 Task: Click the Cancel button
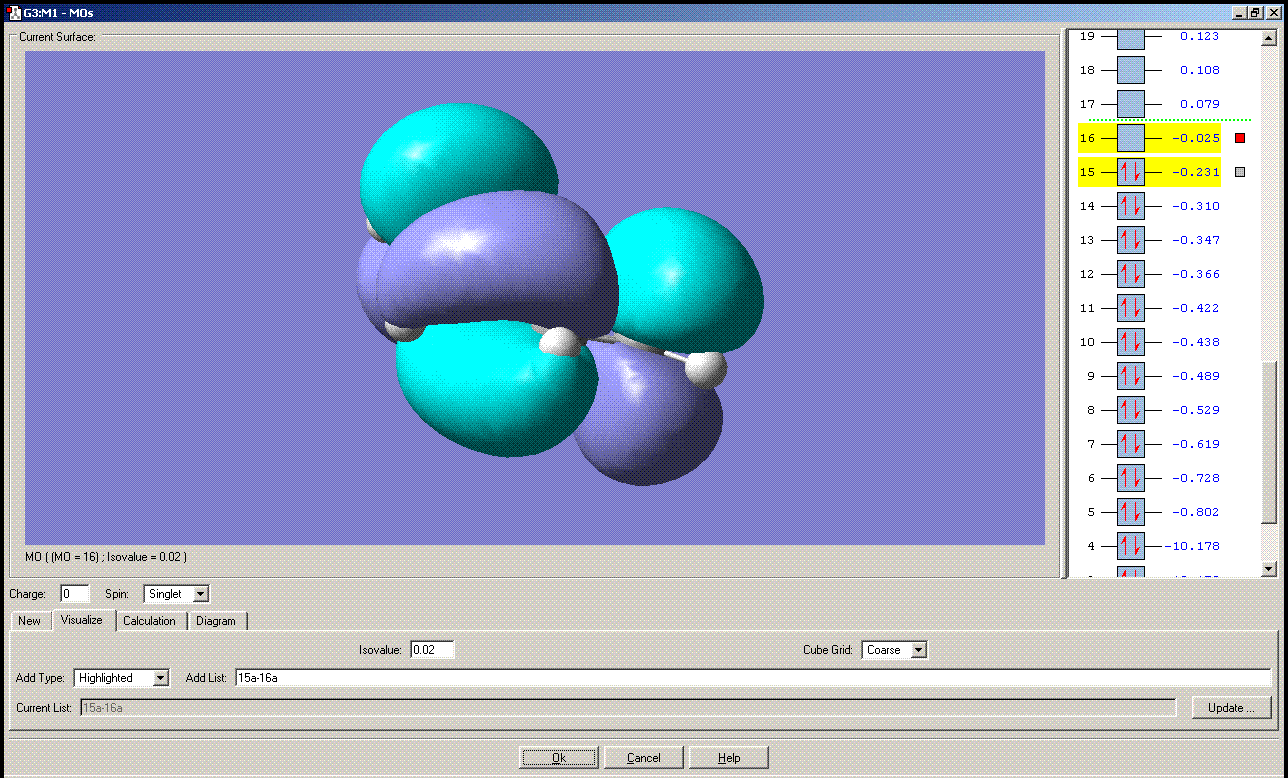(x=643, y=757)
